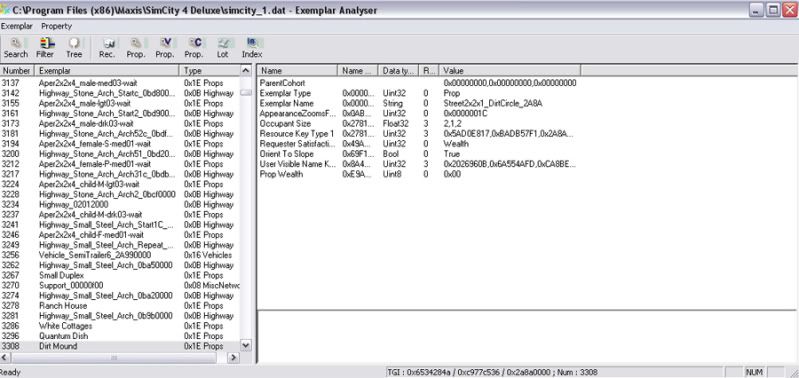
Task: Select the Small Duplex exemplar row
Action: point(120,275)
